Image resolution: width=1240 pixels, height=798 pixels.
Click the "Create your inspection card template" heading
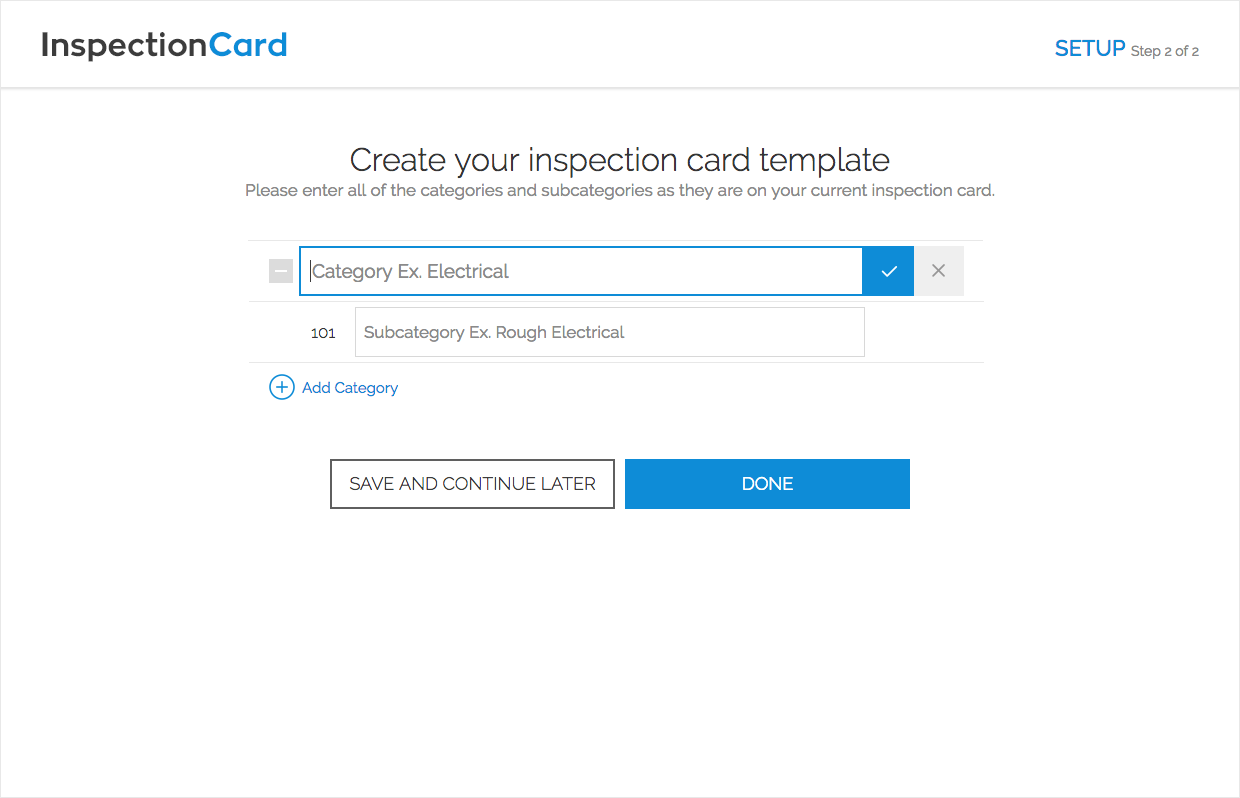tap(619, 160)
